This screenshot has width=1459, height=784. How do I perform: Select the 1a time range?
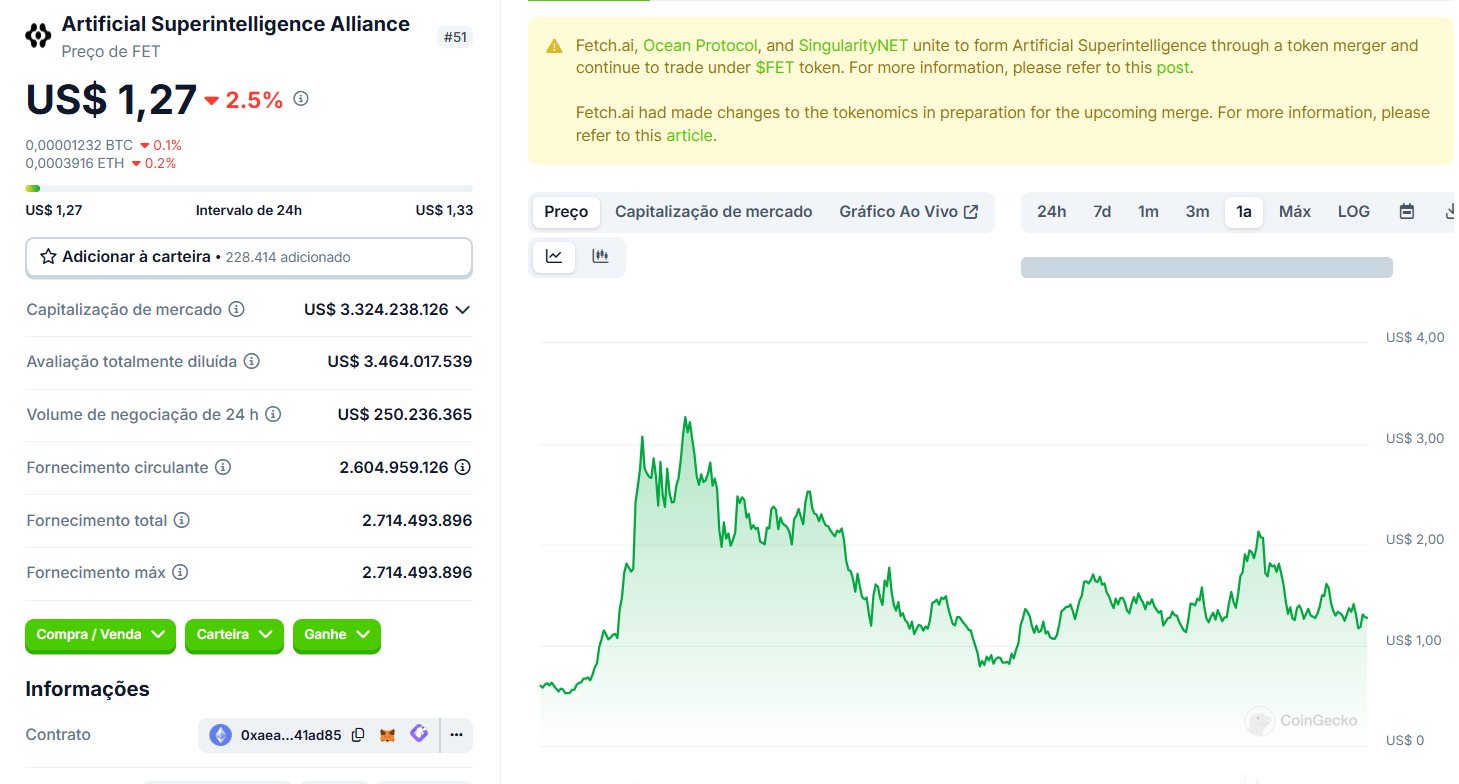click(1244, 212)
